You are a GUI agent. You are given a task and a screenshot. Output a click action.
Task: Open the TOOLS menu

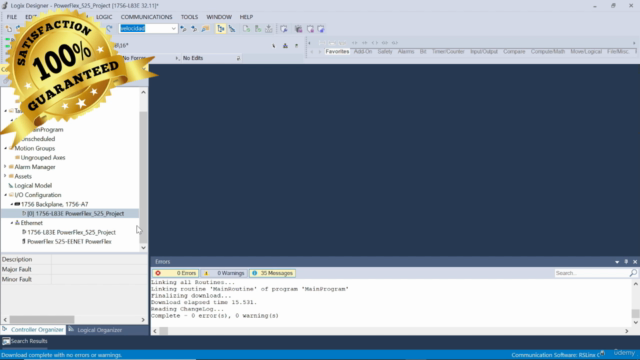tap(189, 17)
